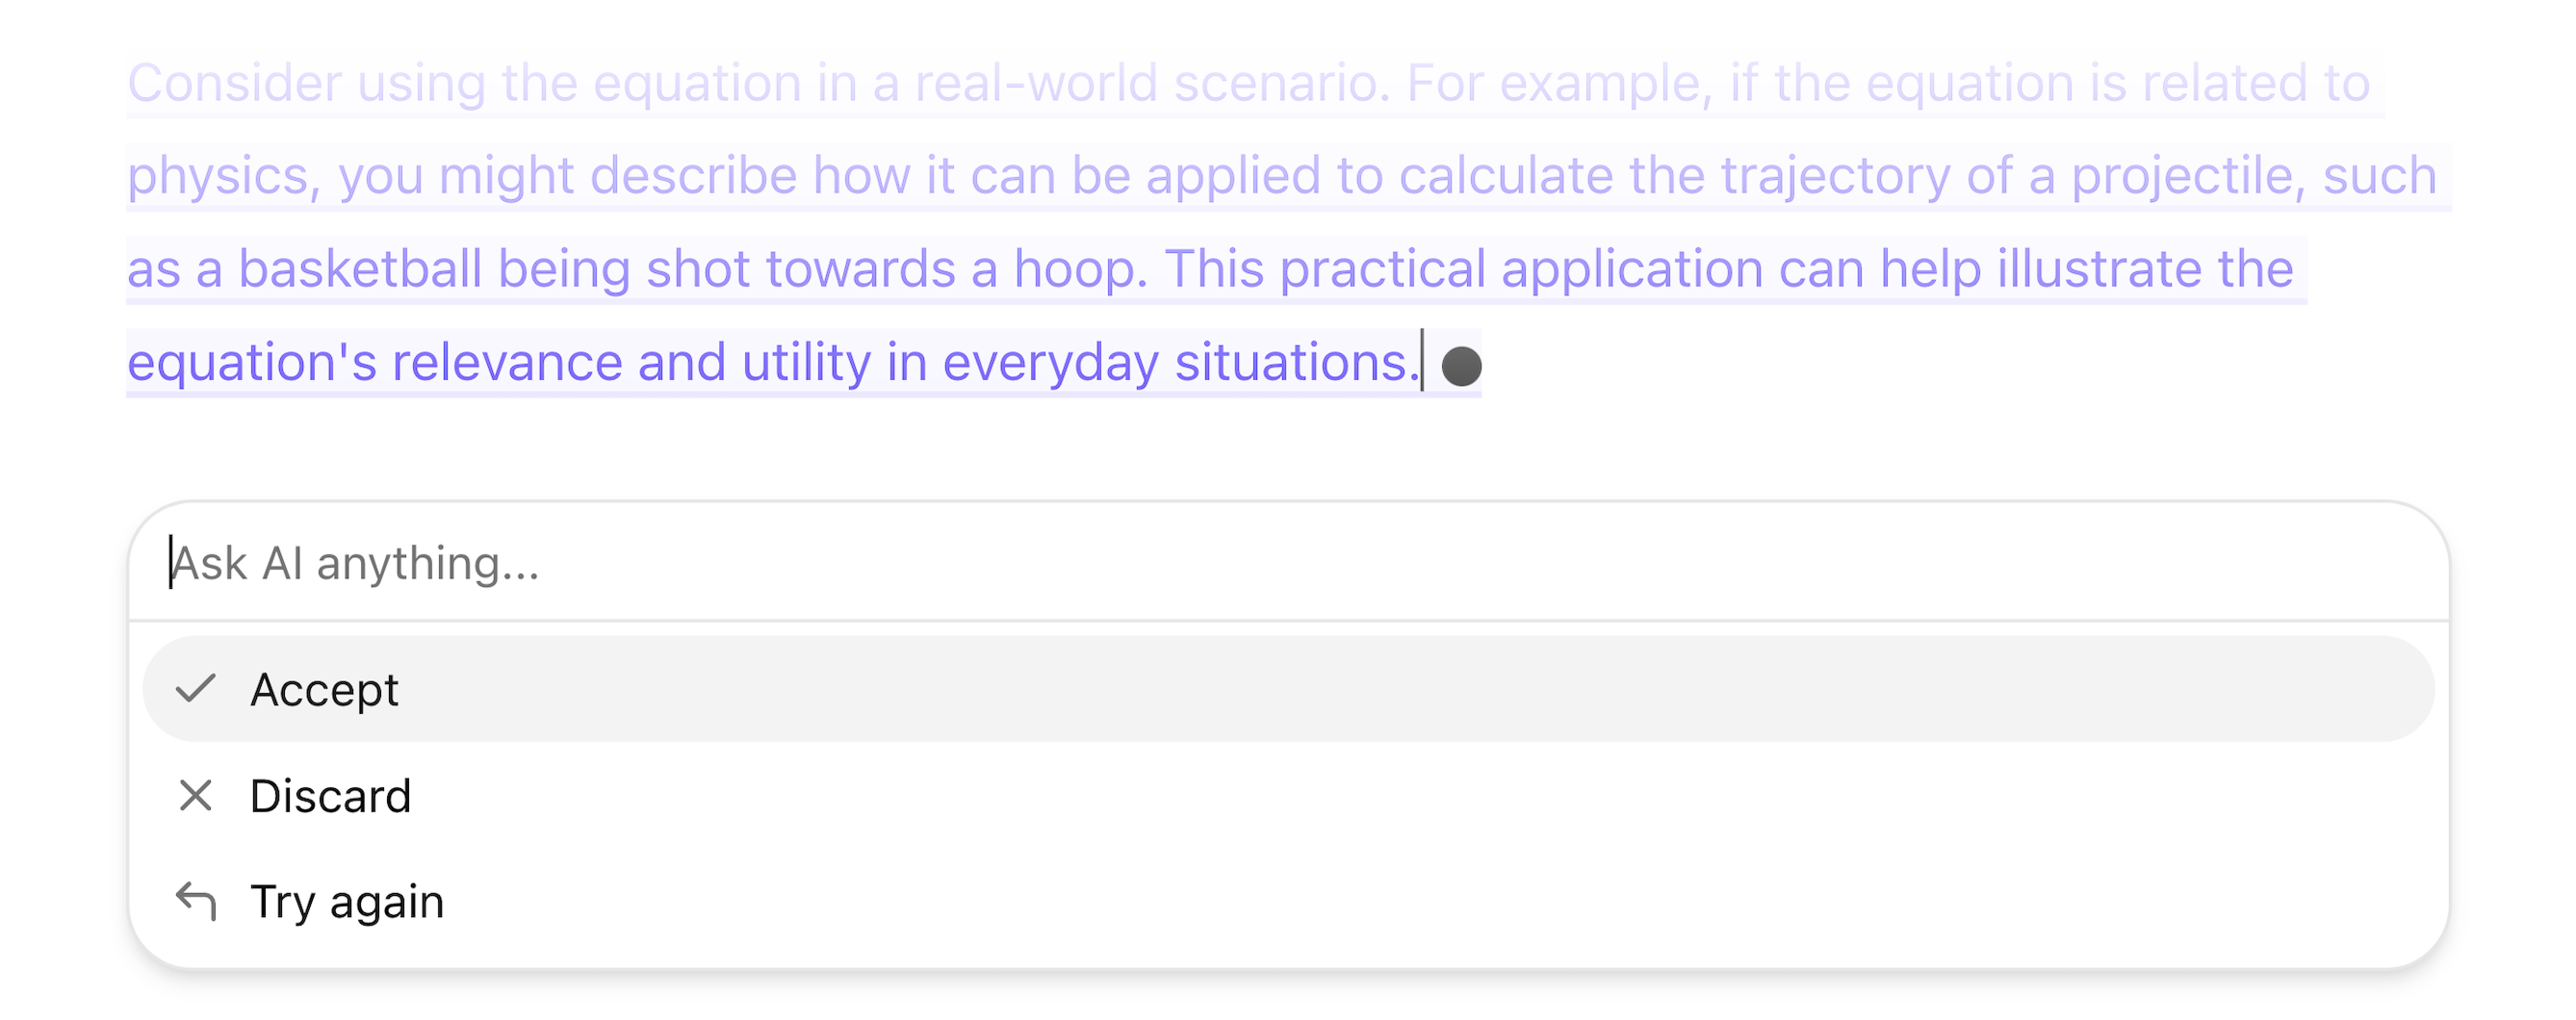The image size is (2576, 1020).
Task: Click the word "Consider" starting the paragraph
Action: pyautogui.click(x=234, y=83)
